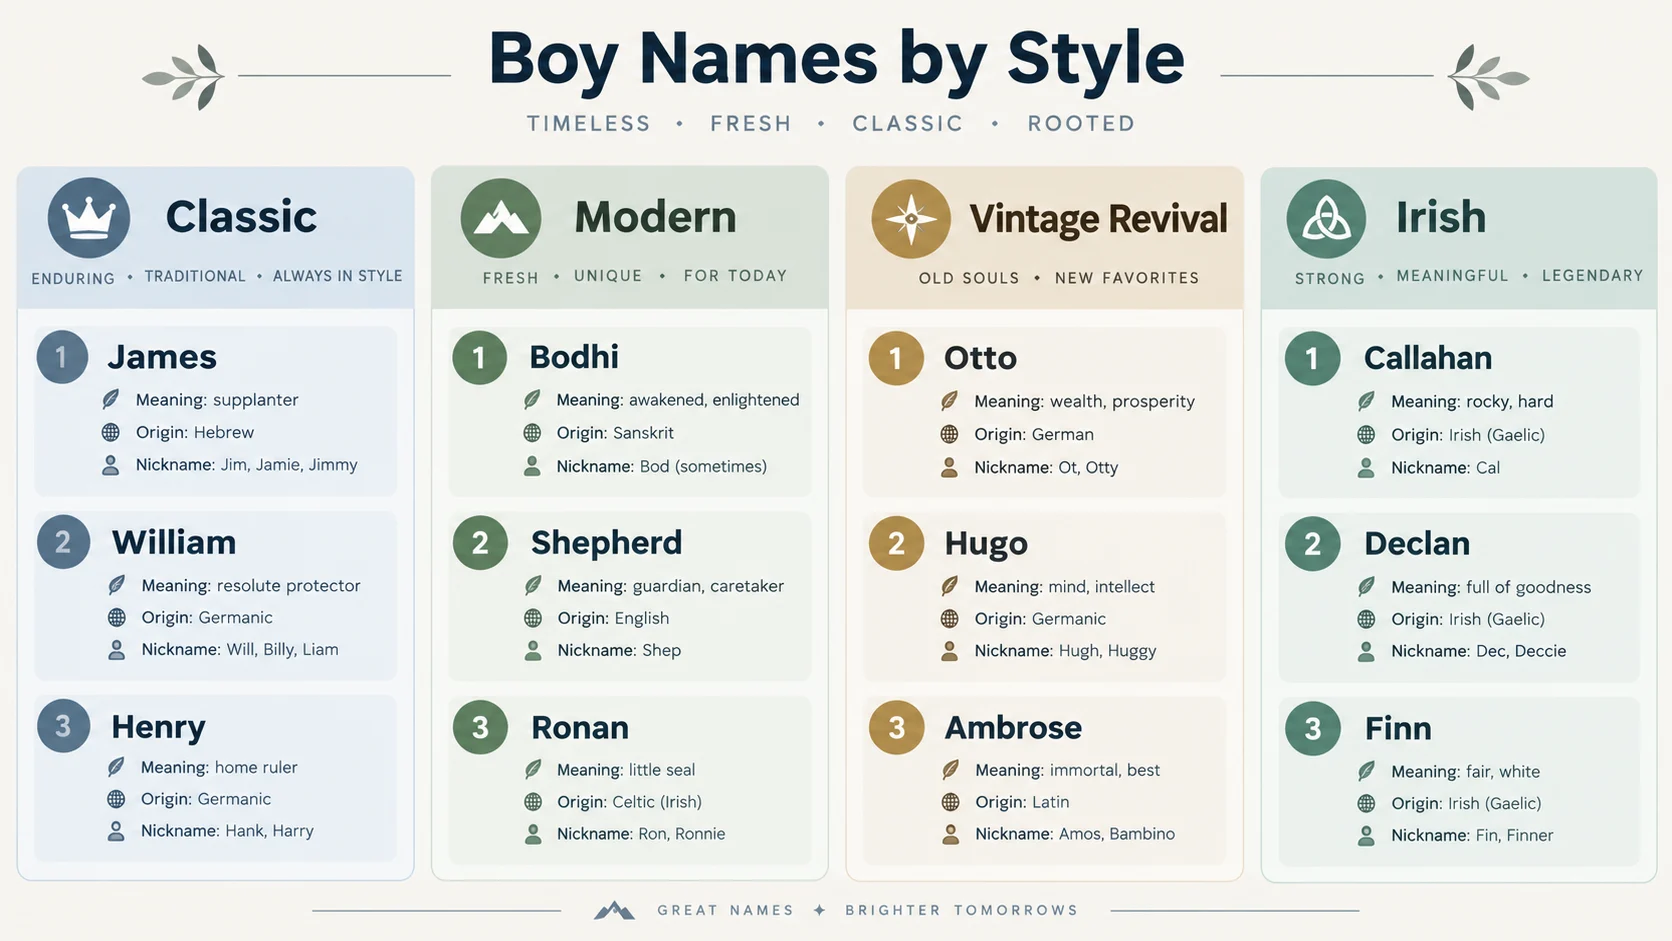Click the crown icon beside Classic
This screenshot has width=1672, height=941.
click(89, 218)
